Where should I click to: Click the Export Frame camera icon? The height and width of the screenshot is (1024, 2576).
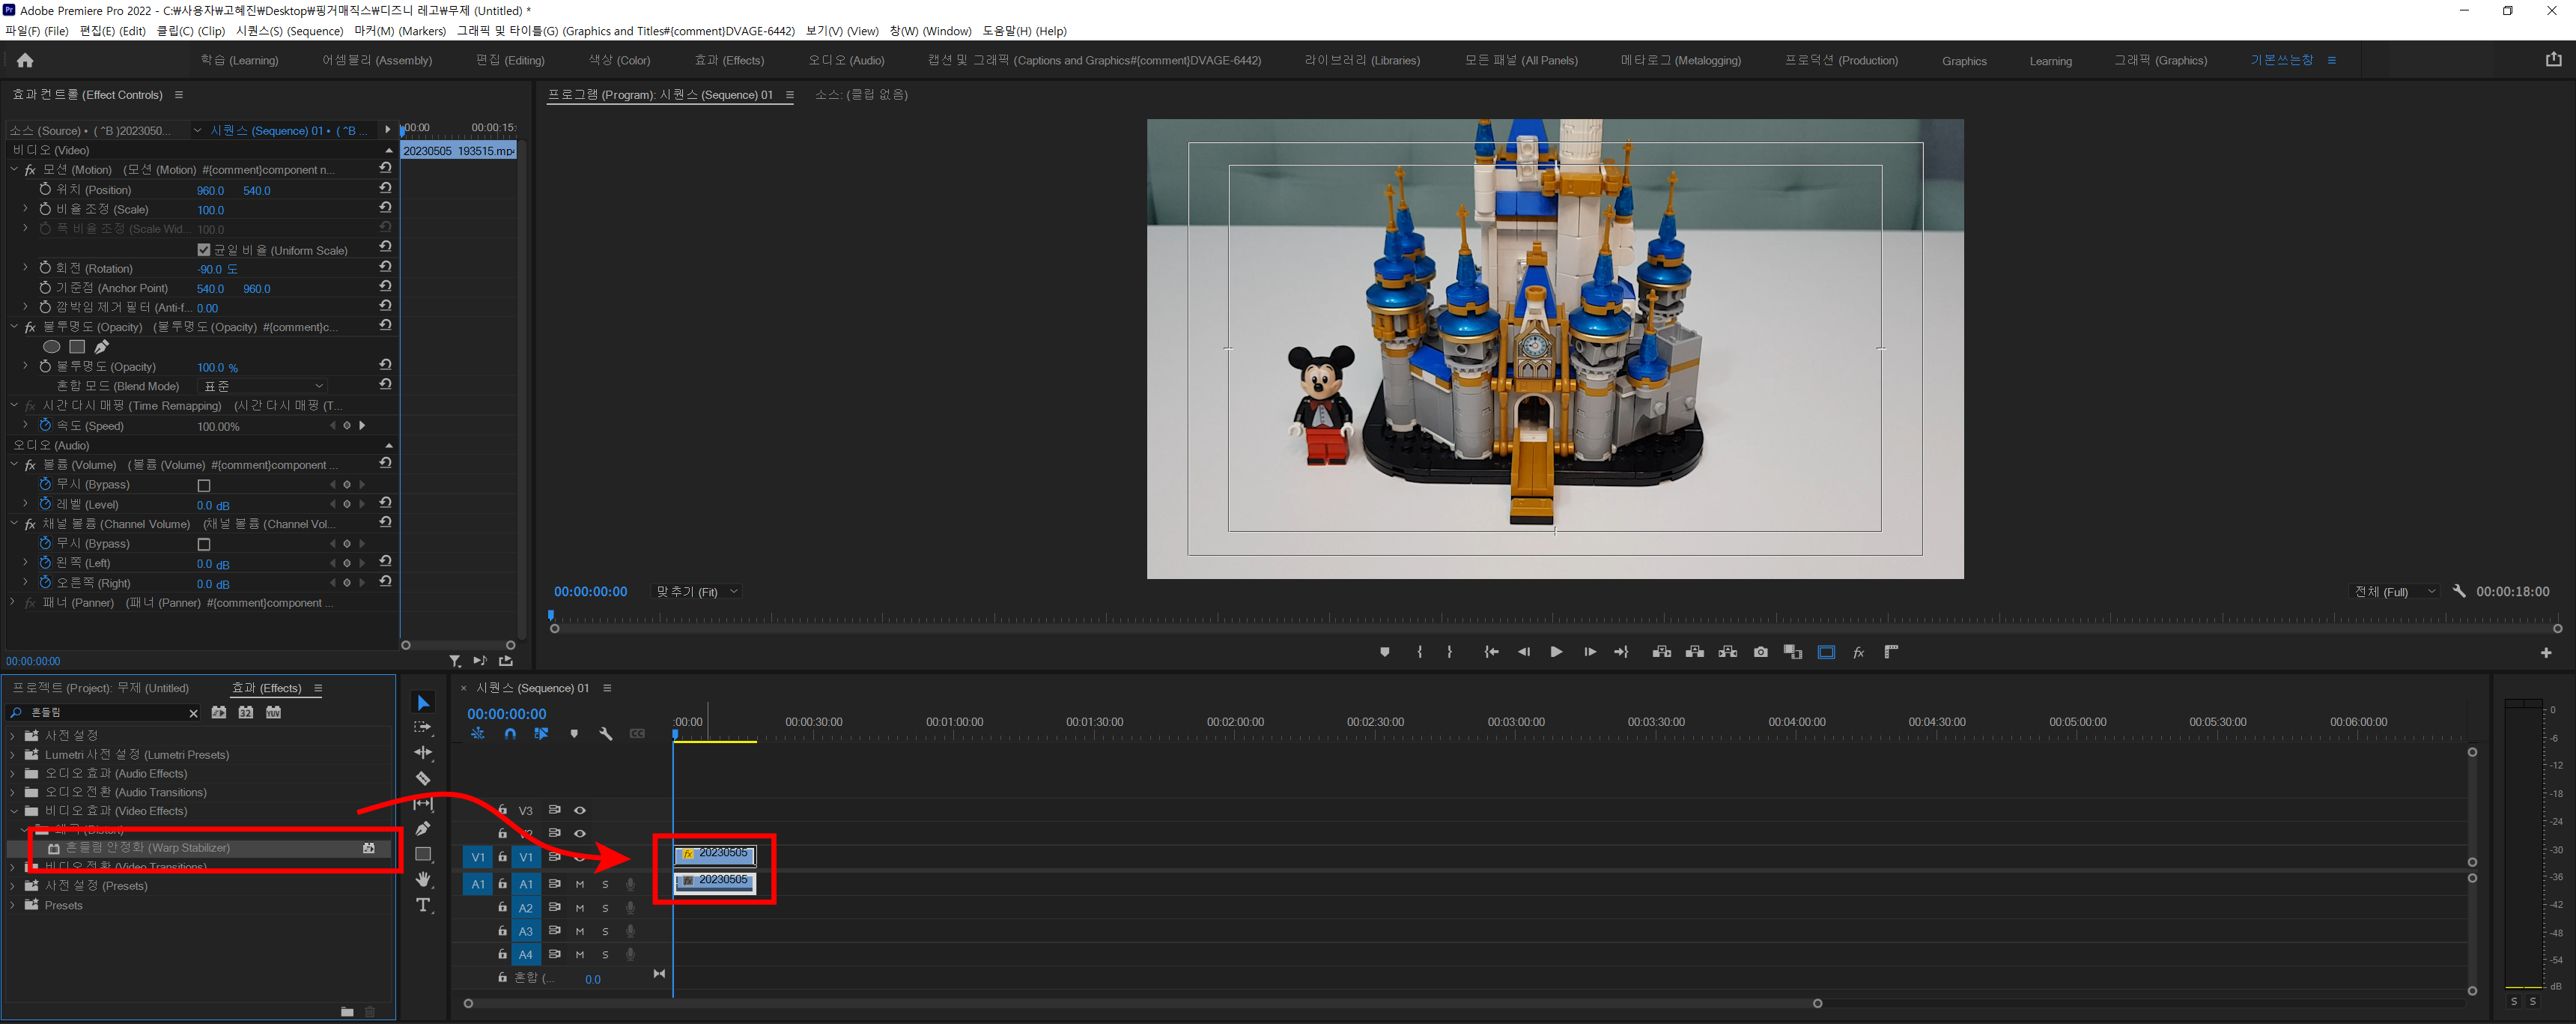tap(1761, 652)
